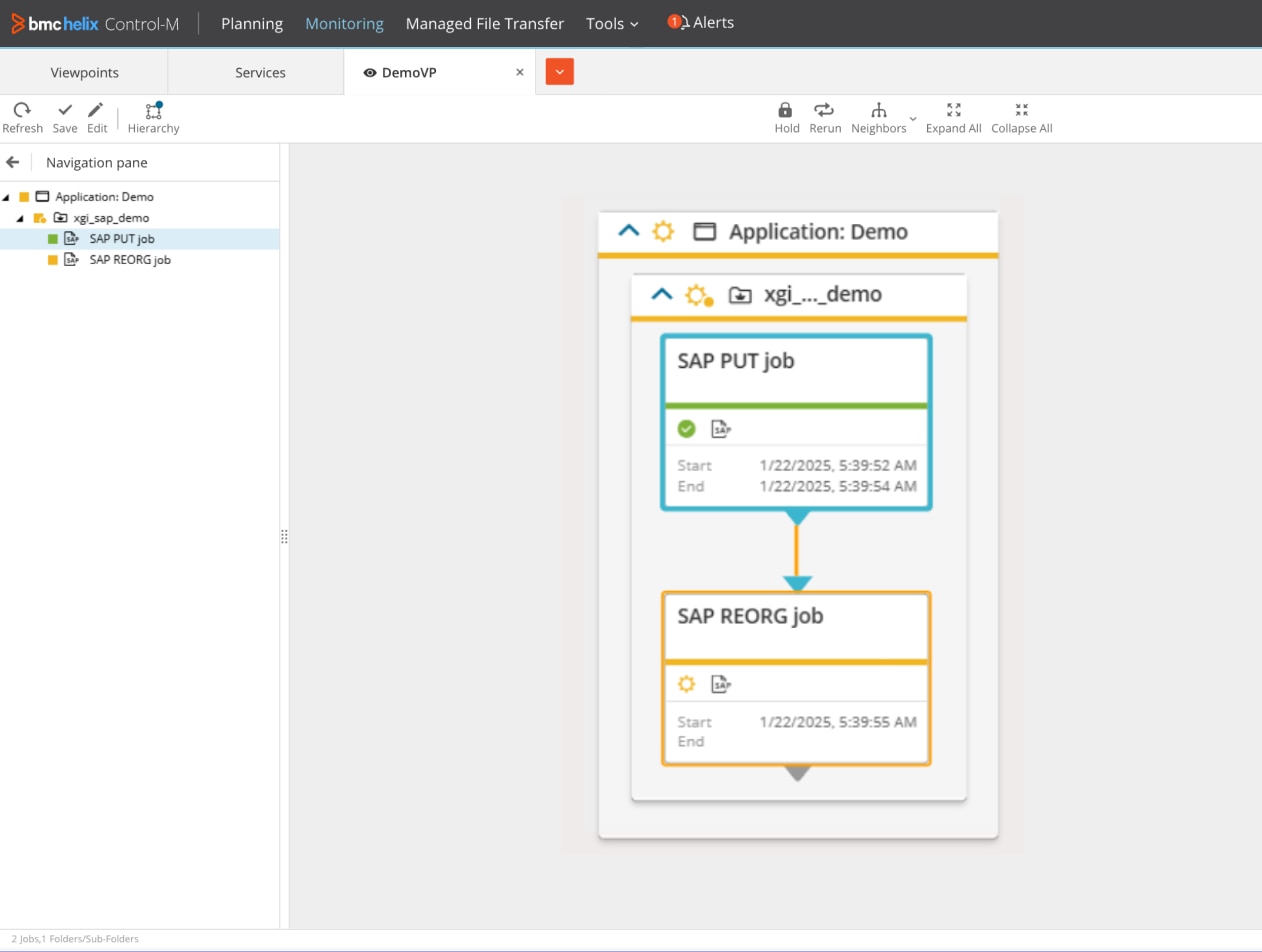Click the Rerun icon

coord(824,110)
